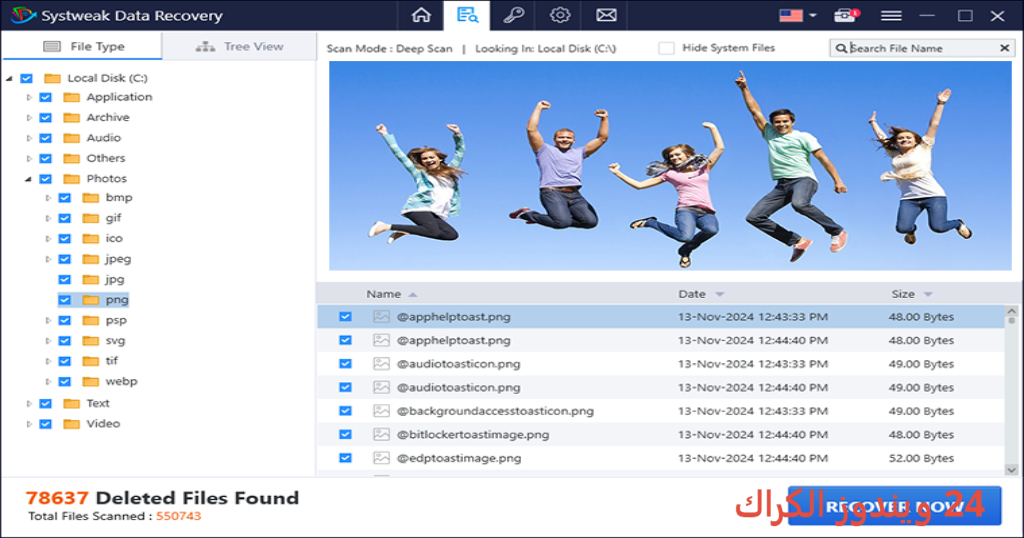Enable the Hide System Files checkbox

666,48
